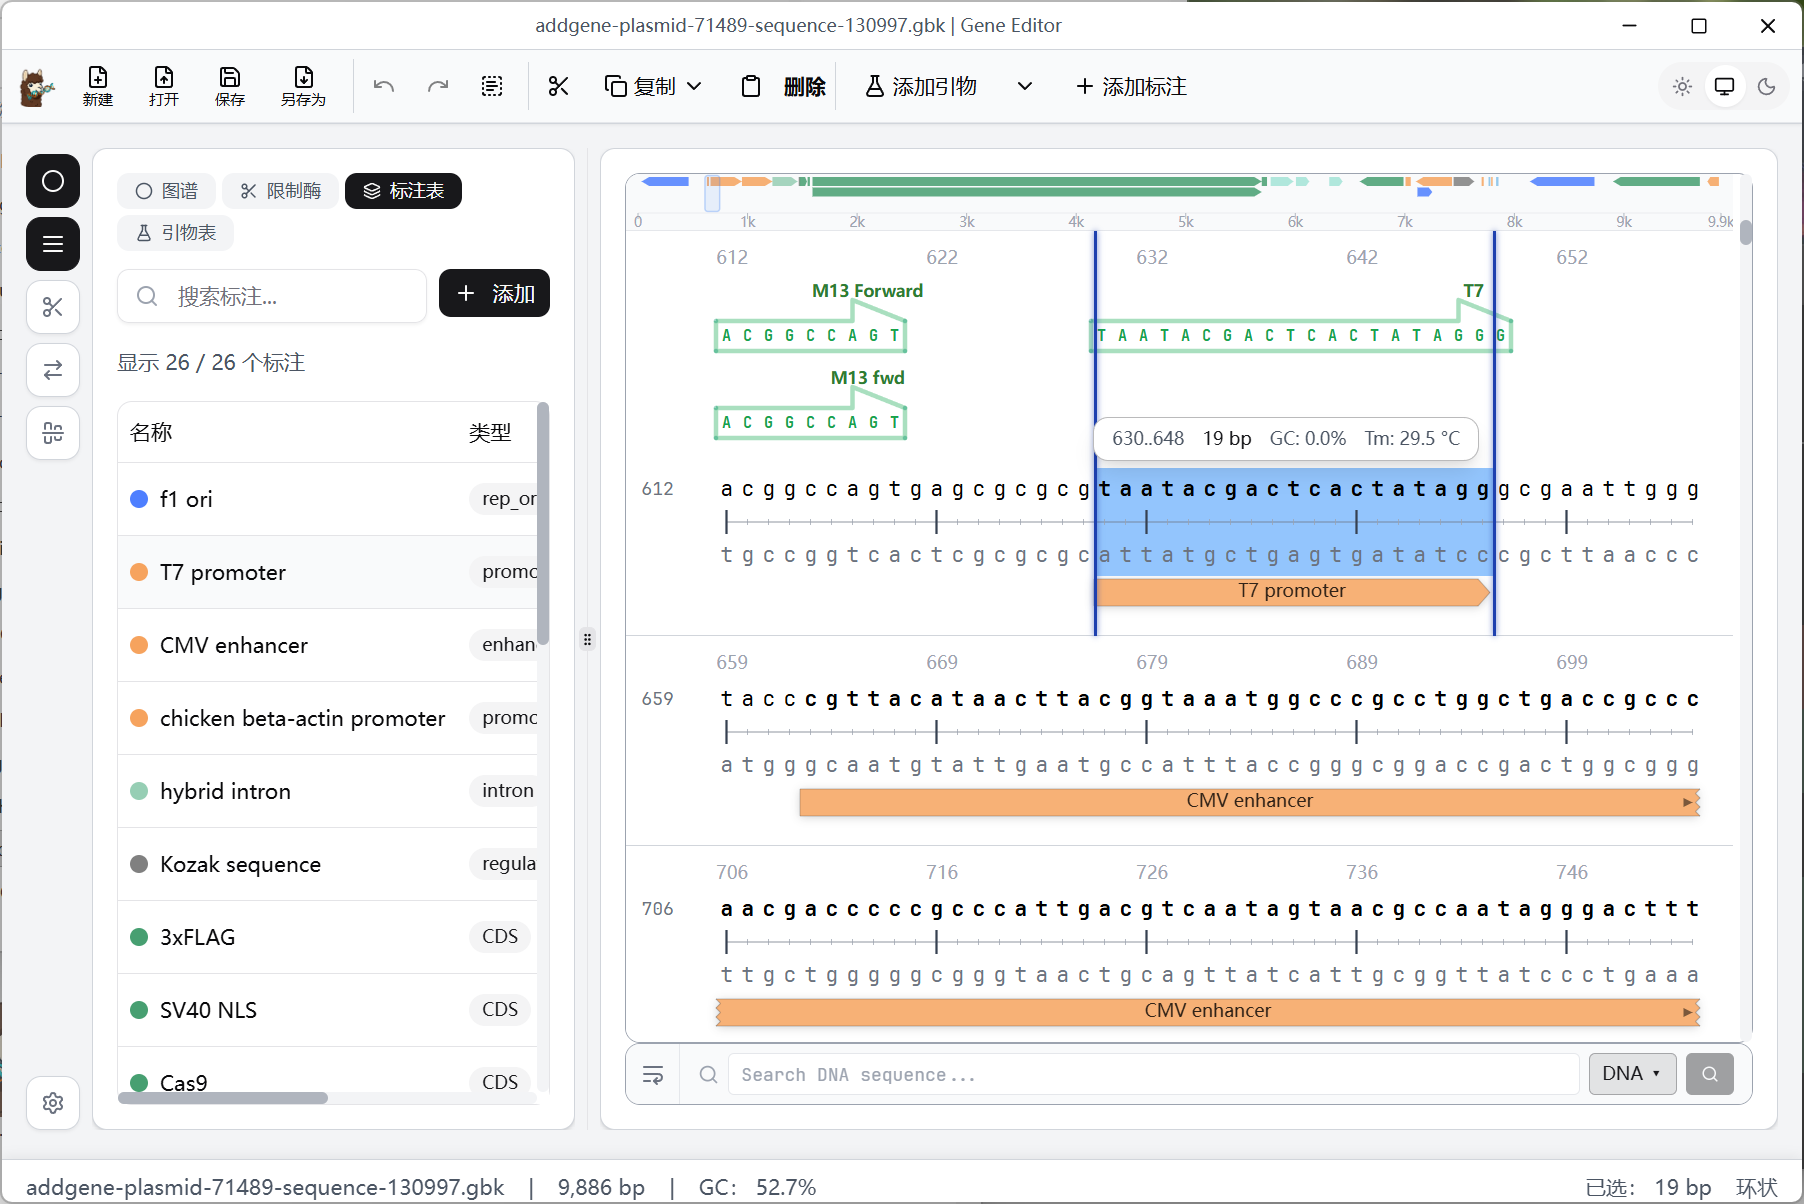Choose Save As (另存为) icon

(303, 86)
